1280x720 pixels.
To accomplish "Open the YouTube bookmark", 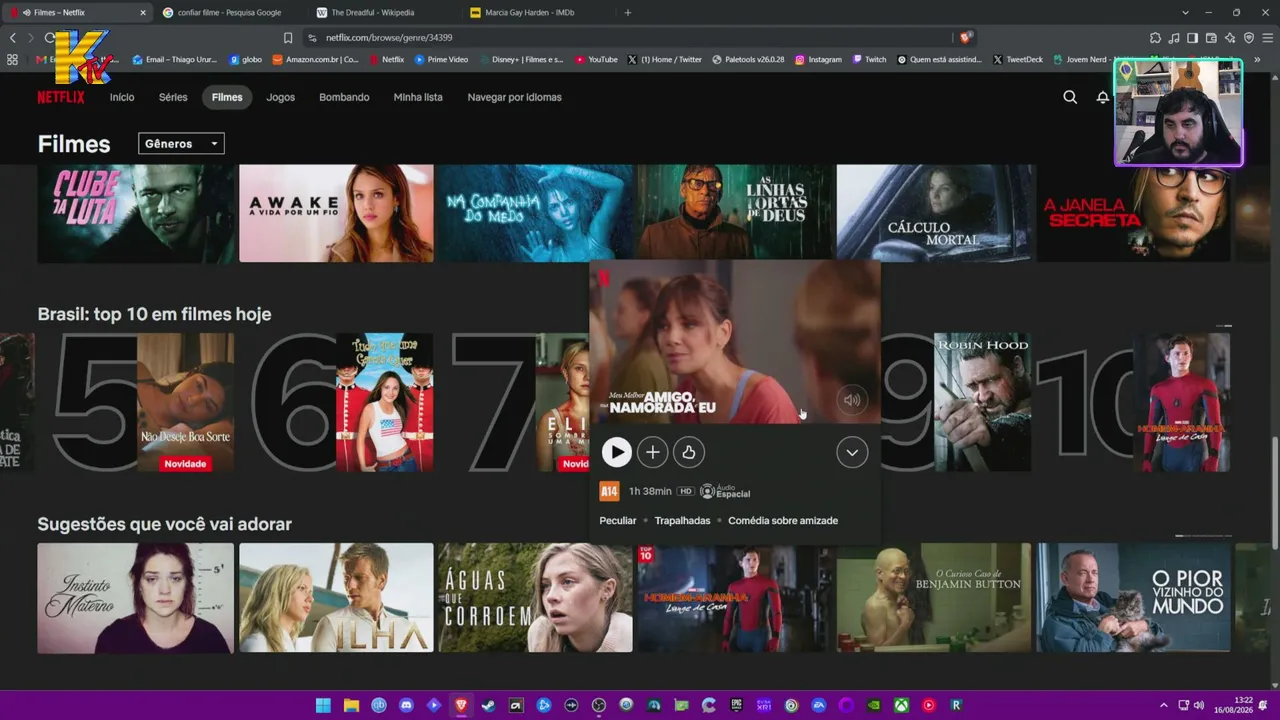I will point(596,59).
